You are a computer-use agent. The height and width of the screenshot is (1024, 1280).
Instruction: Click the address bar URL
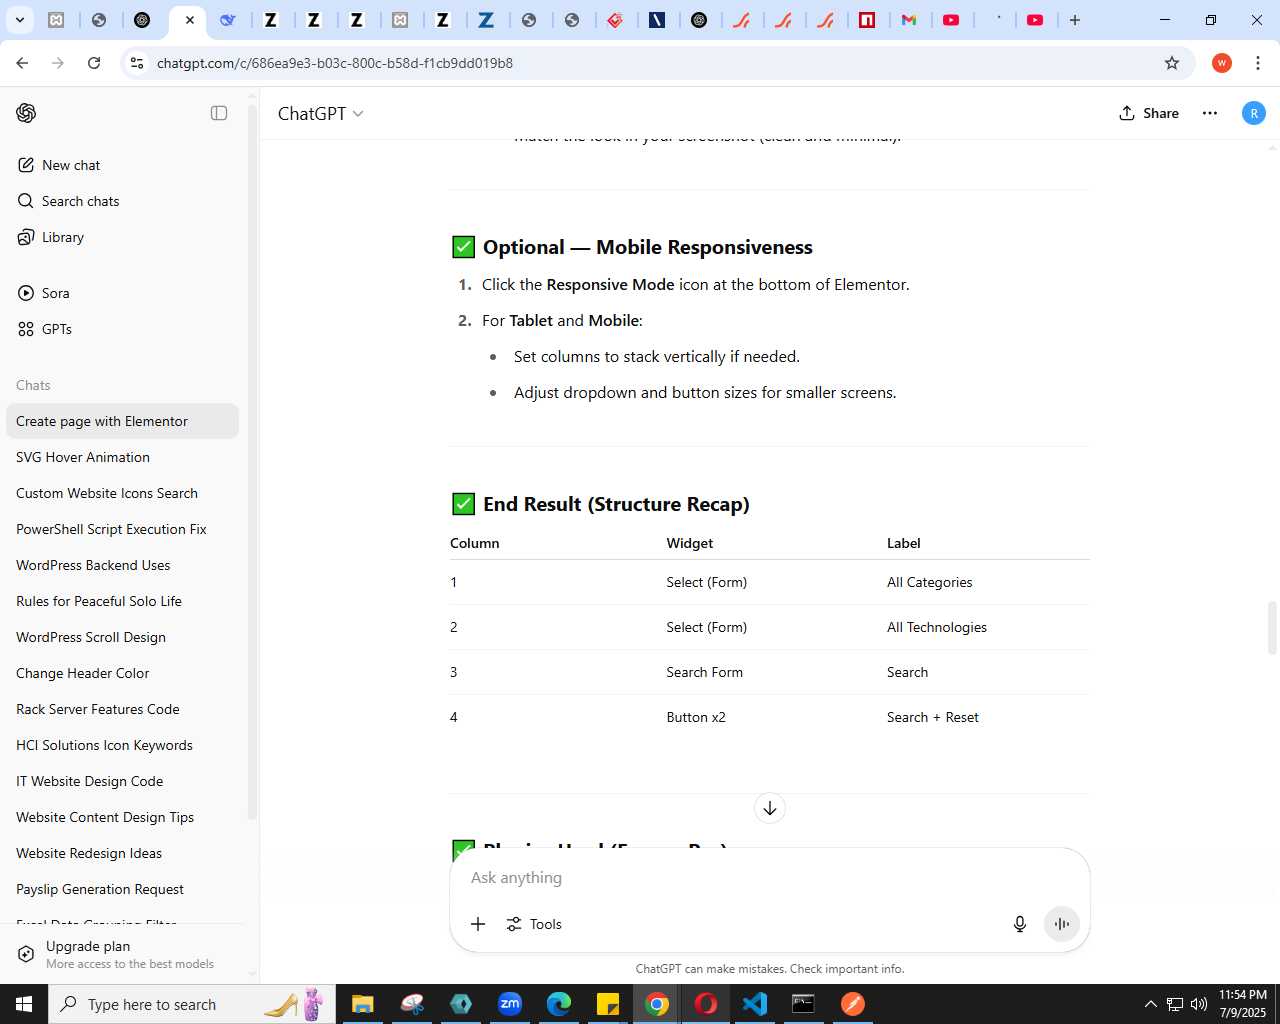point(335,63)
